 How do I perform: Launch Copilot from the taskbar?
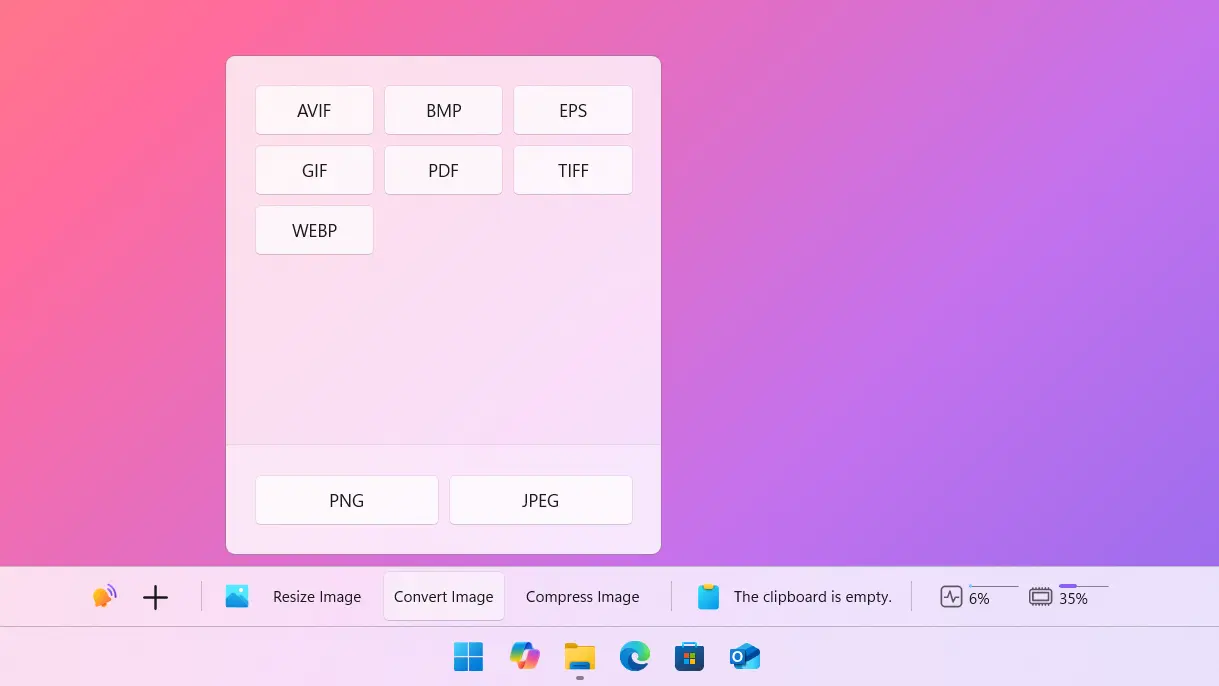click(524, 656)
